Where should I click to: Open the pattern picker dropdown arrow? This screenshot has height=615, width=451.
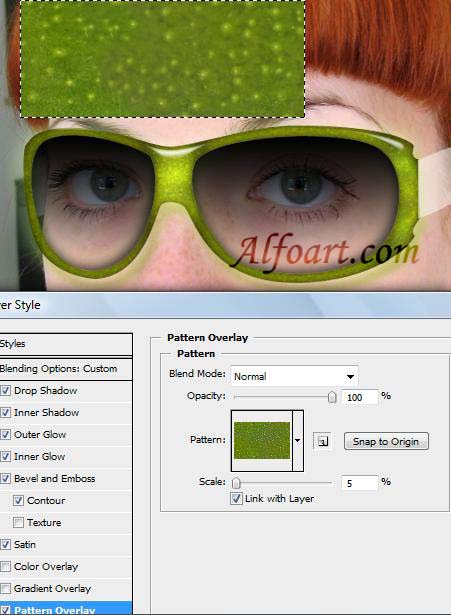pos(298,440)
